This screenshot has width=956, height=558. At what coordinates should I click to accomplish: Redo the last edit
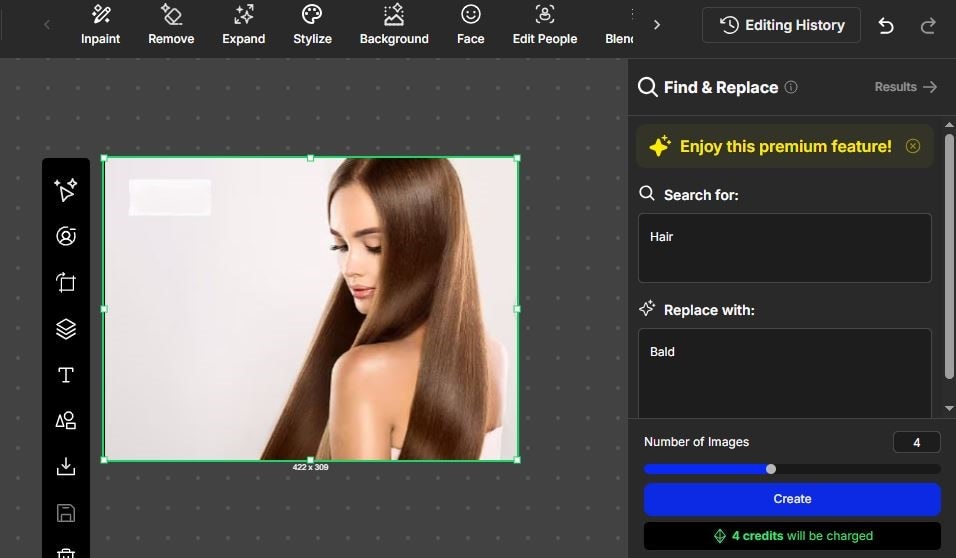[928, 26]
